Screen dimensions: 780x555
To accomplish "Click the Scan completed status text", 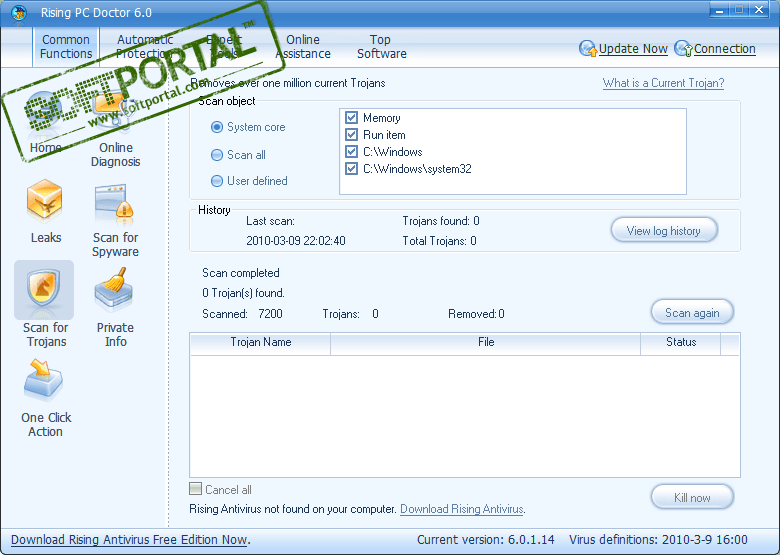I will click(241, 273).
